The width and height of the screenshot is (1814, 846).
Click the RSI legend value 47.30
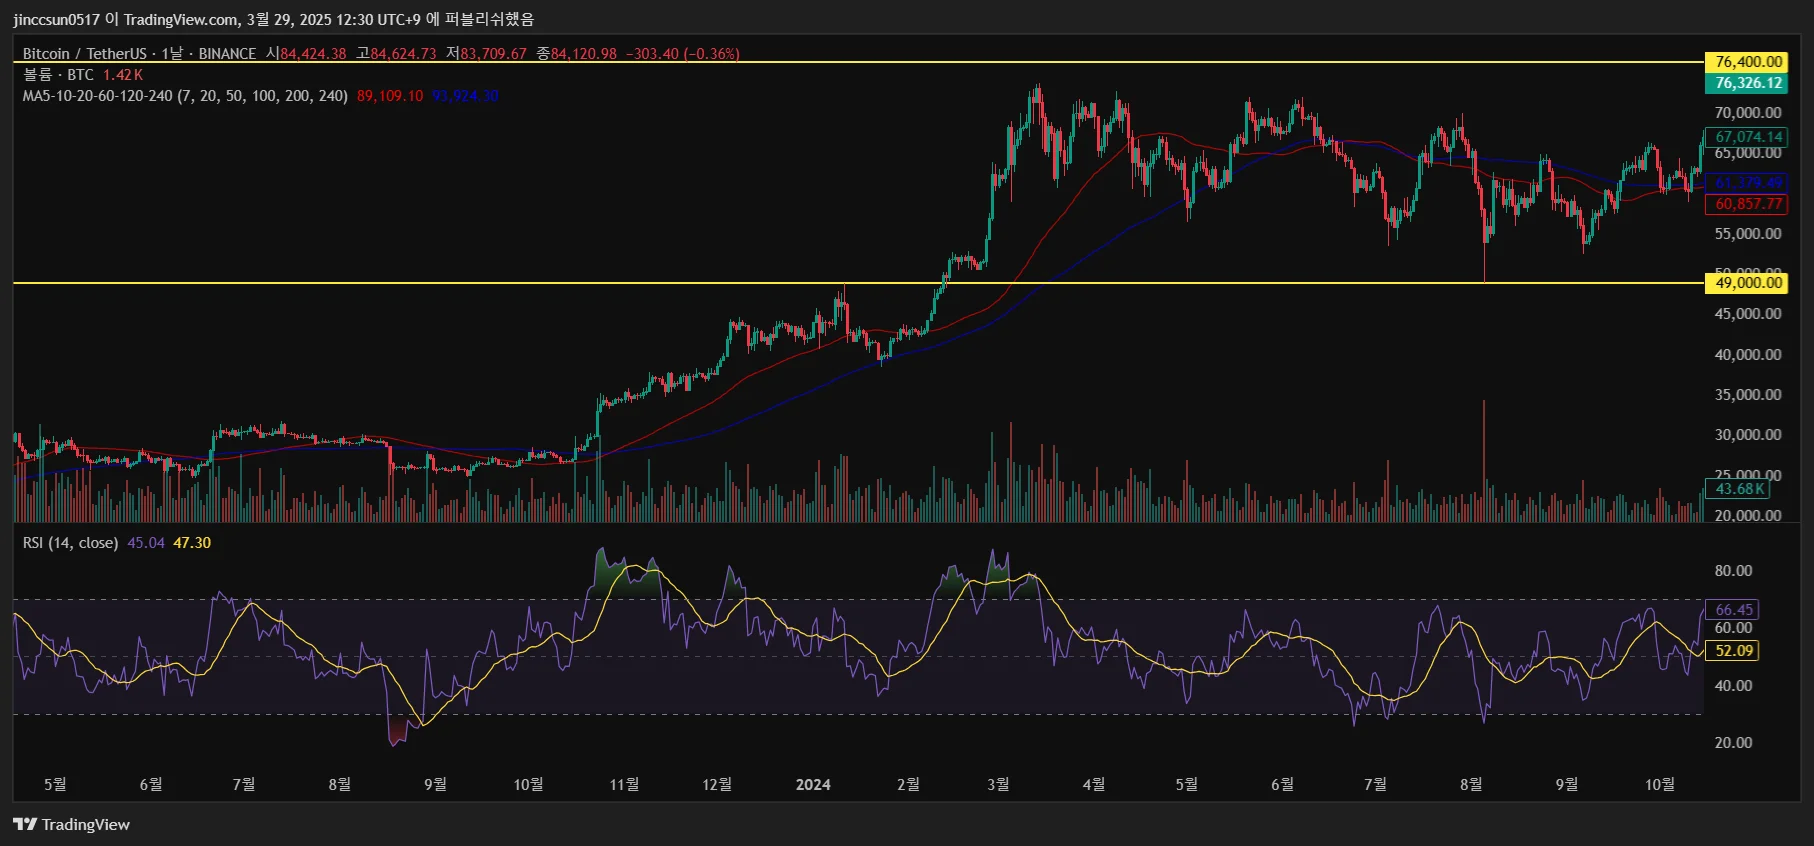(192, 543)
